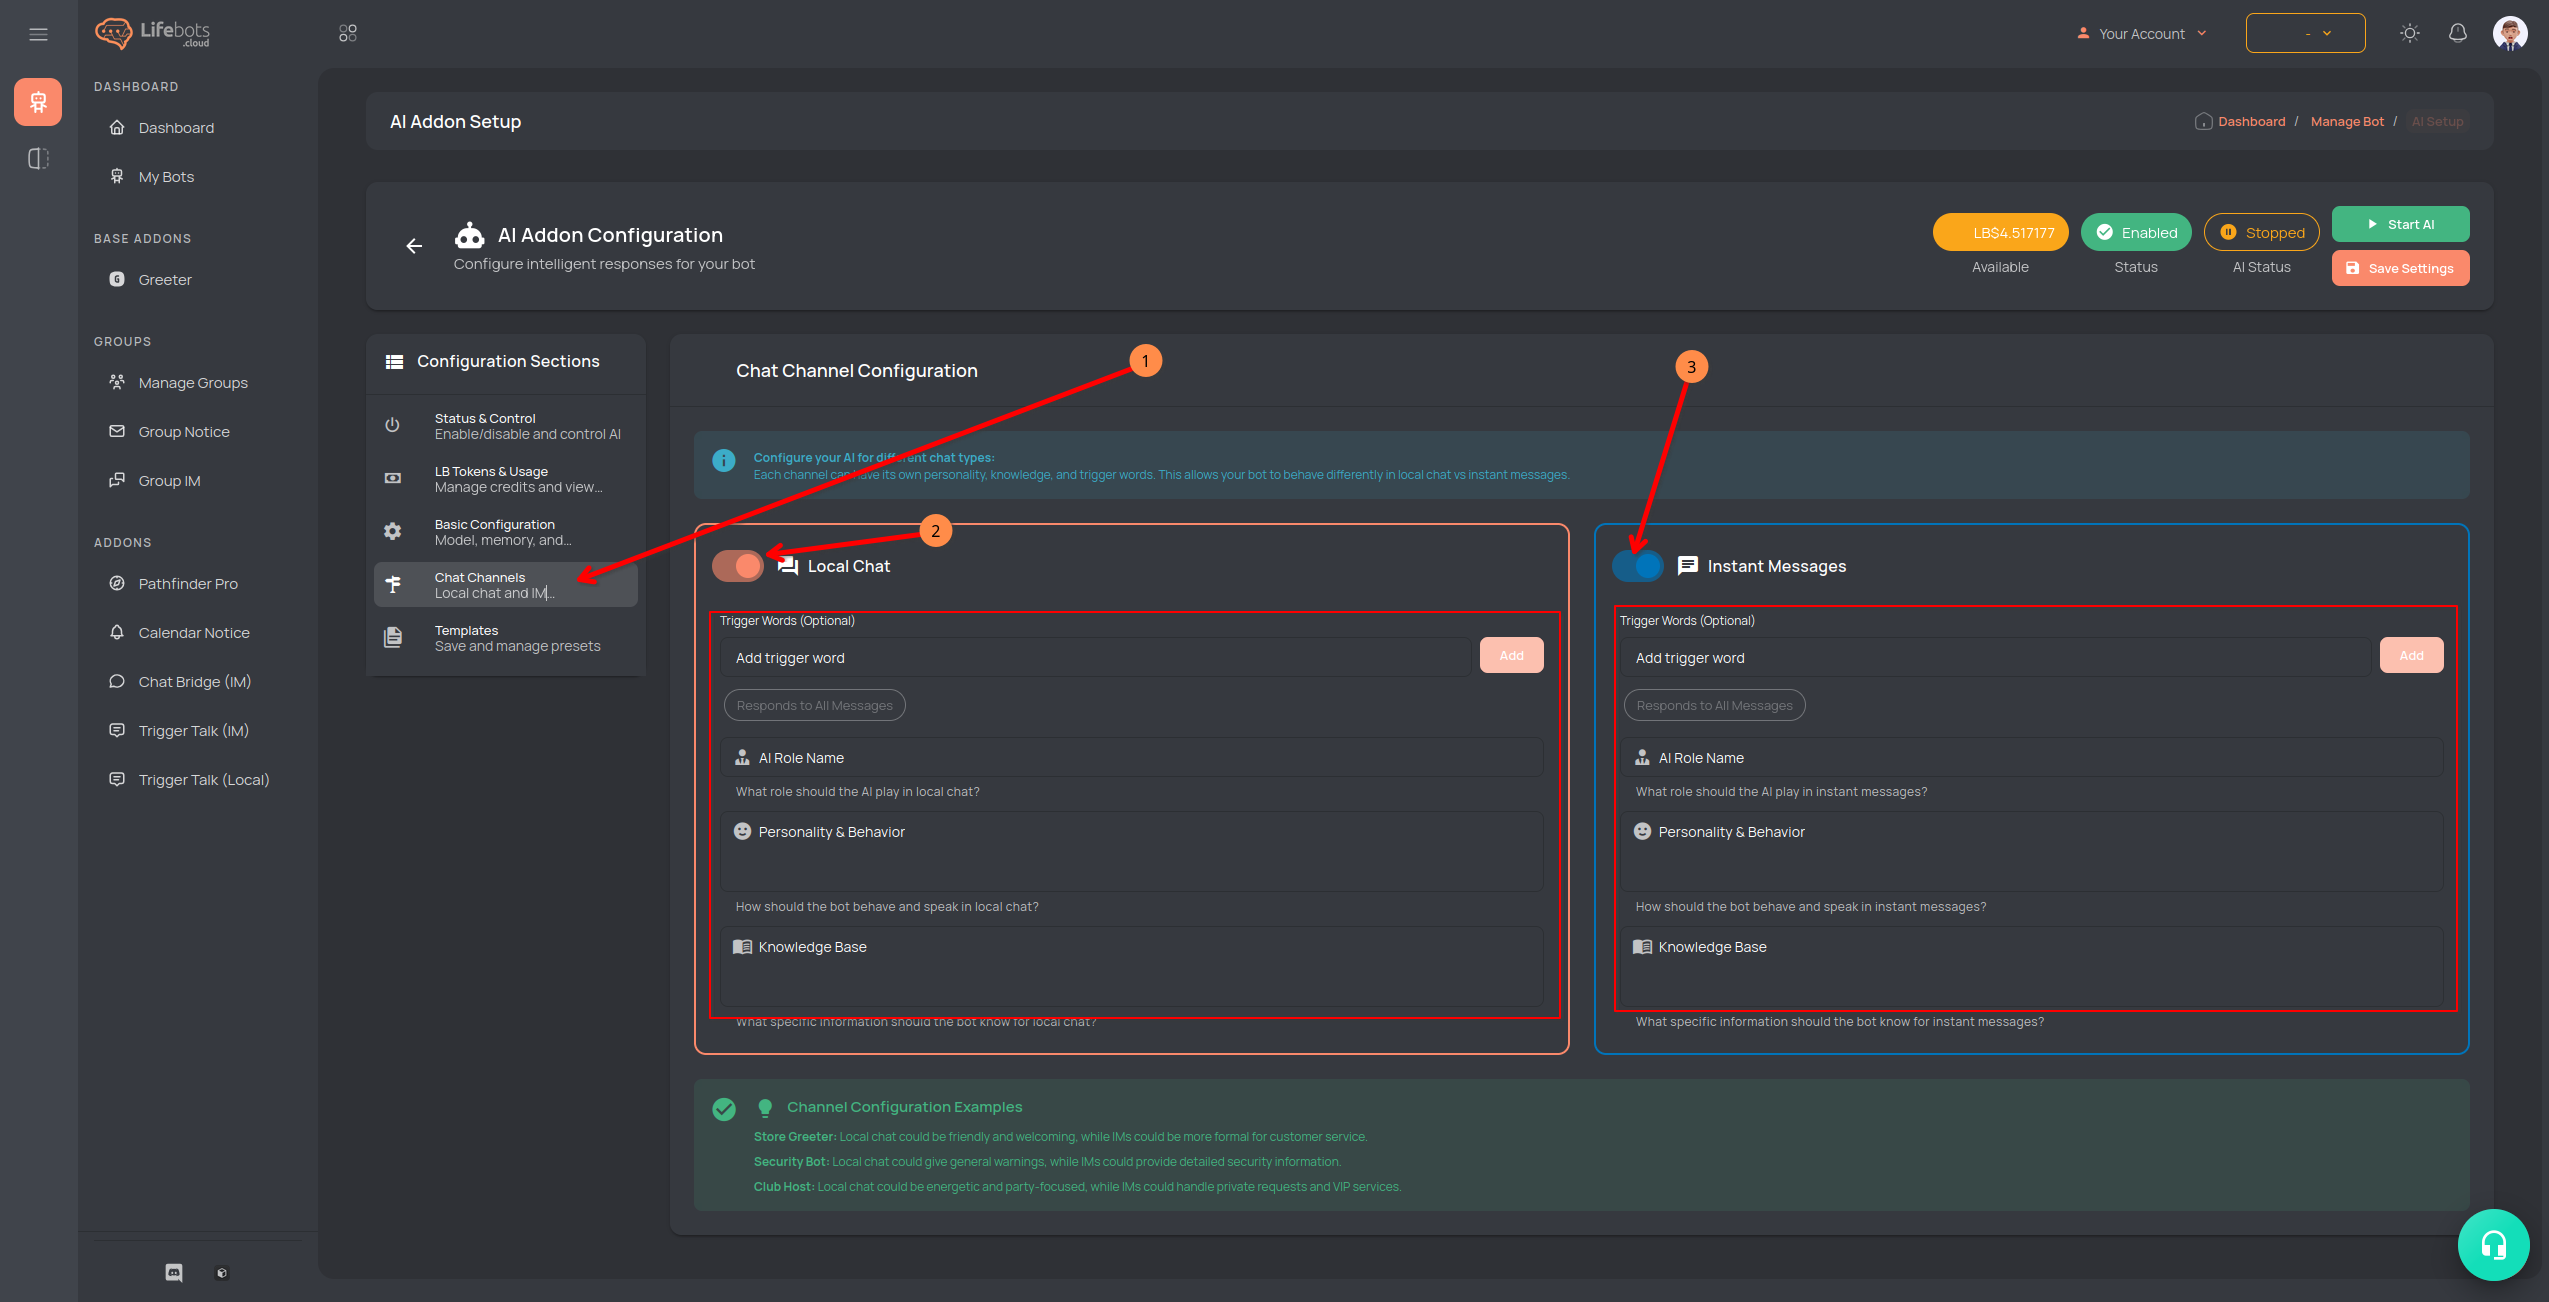Open the headset support chat bubble
2549x1302 pixels.
click(x=2493, y=1244)
